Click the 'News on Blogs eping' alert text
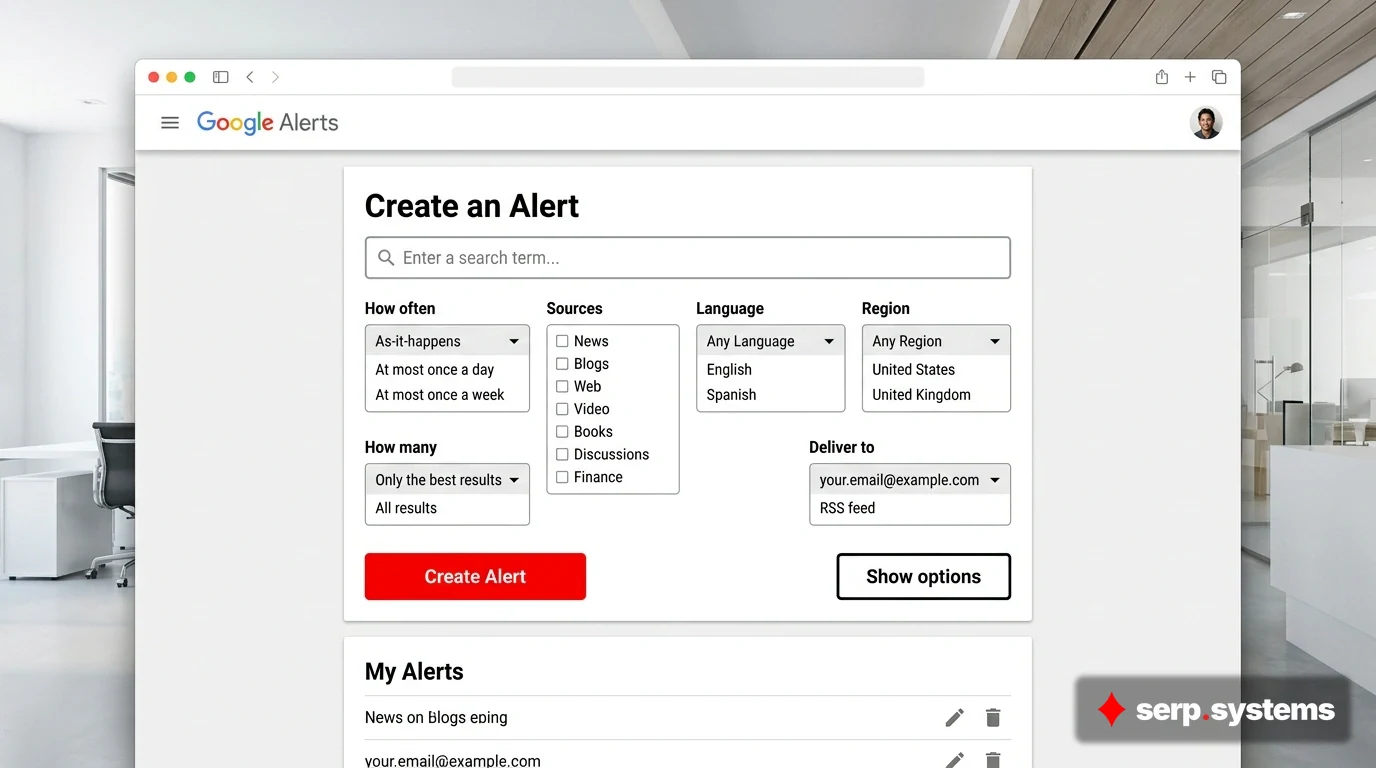Screen dimensions: 1376x768 436,718
